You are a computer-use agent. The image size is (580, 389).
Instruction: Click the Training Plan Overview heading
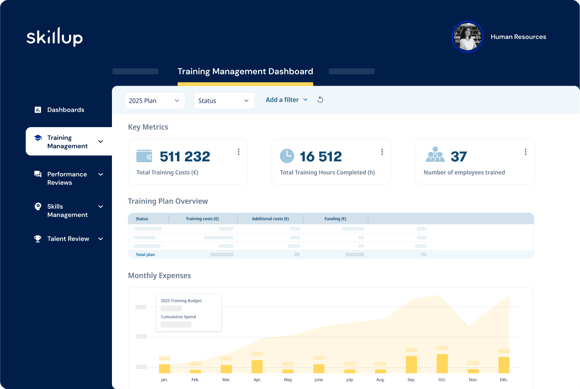(x=168, y=201)
